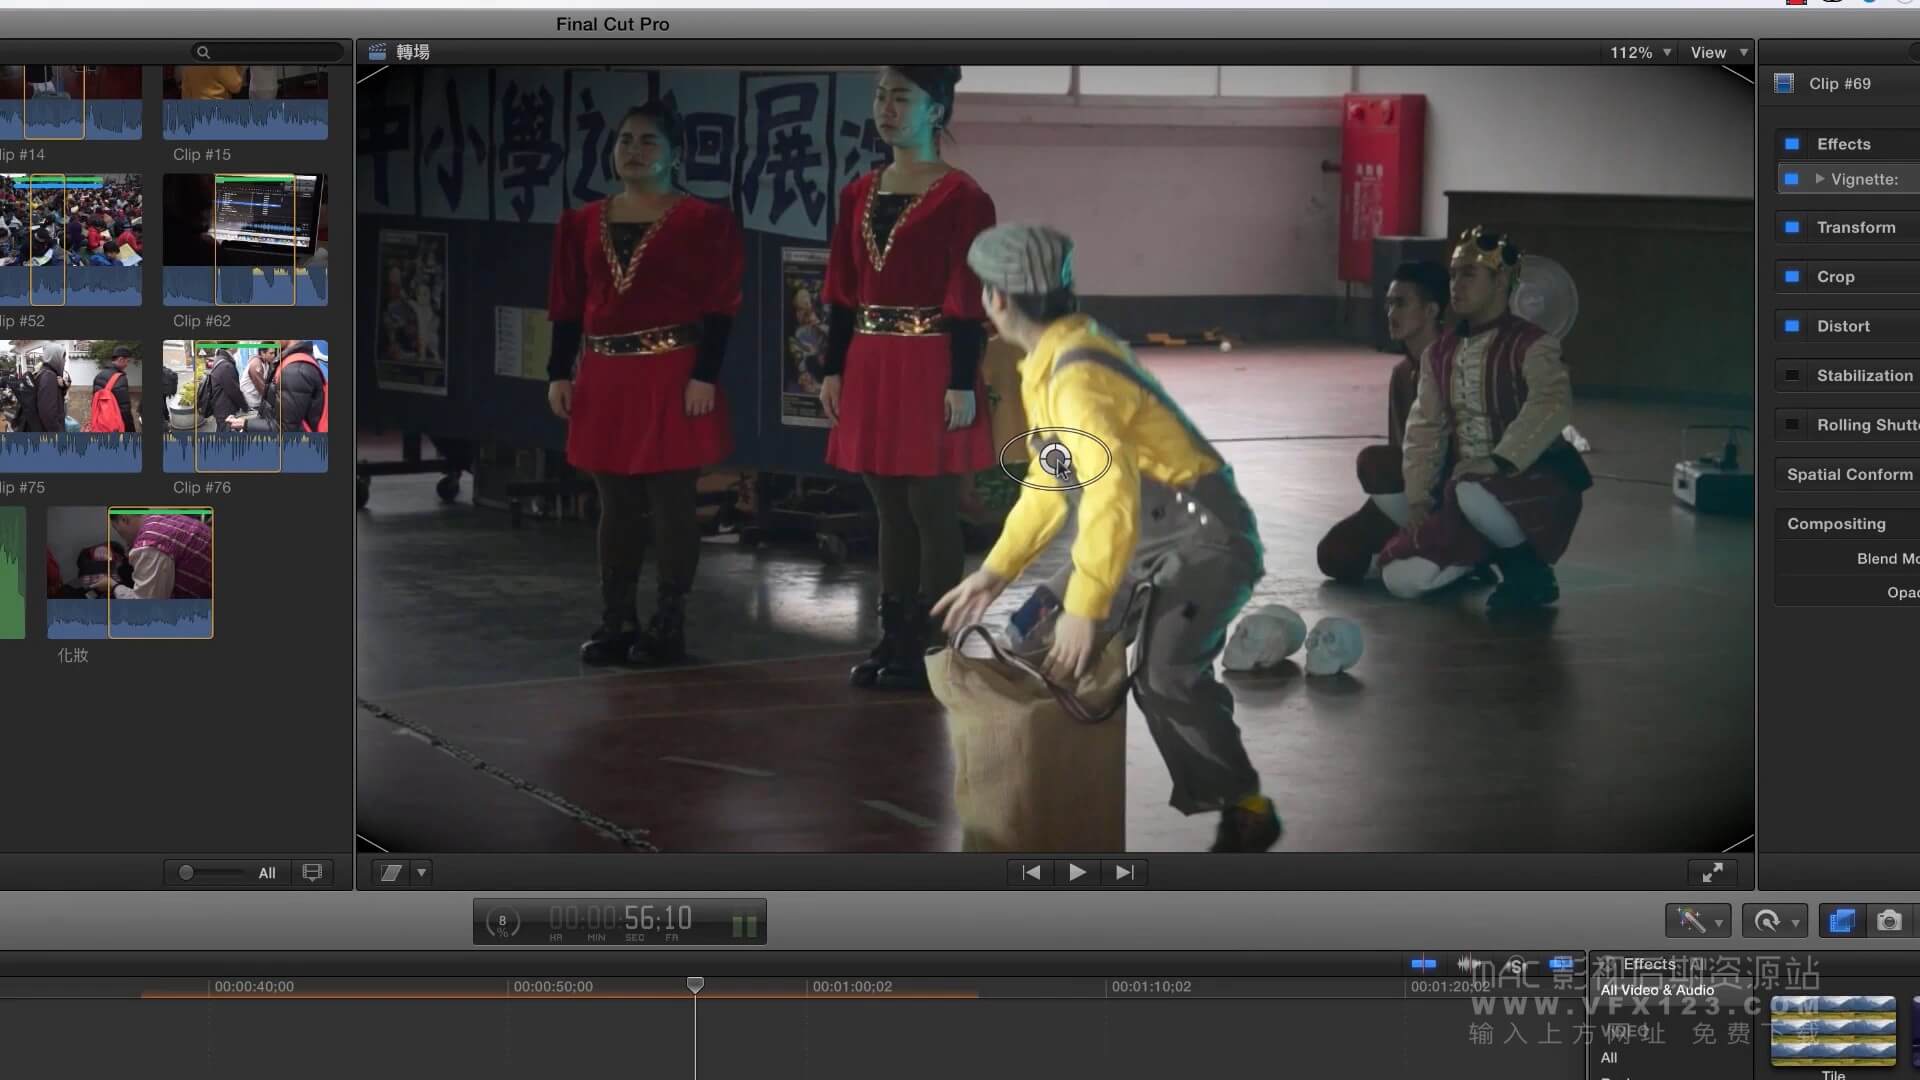Image resolution: width=1920 pixels, height=1080 pixels.
Task: Click the Retime speed button
Action: (1767, 920)
